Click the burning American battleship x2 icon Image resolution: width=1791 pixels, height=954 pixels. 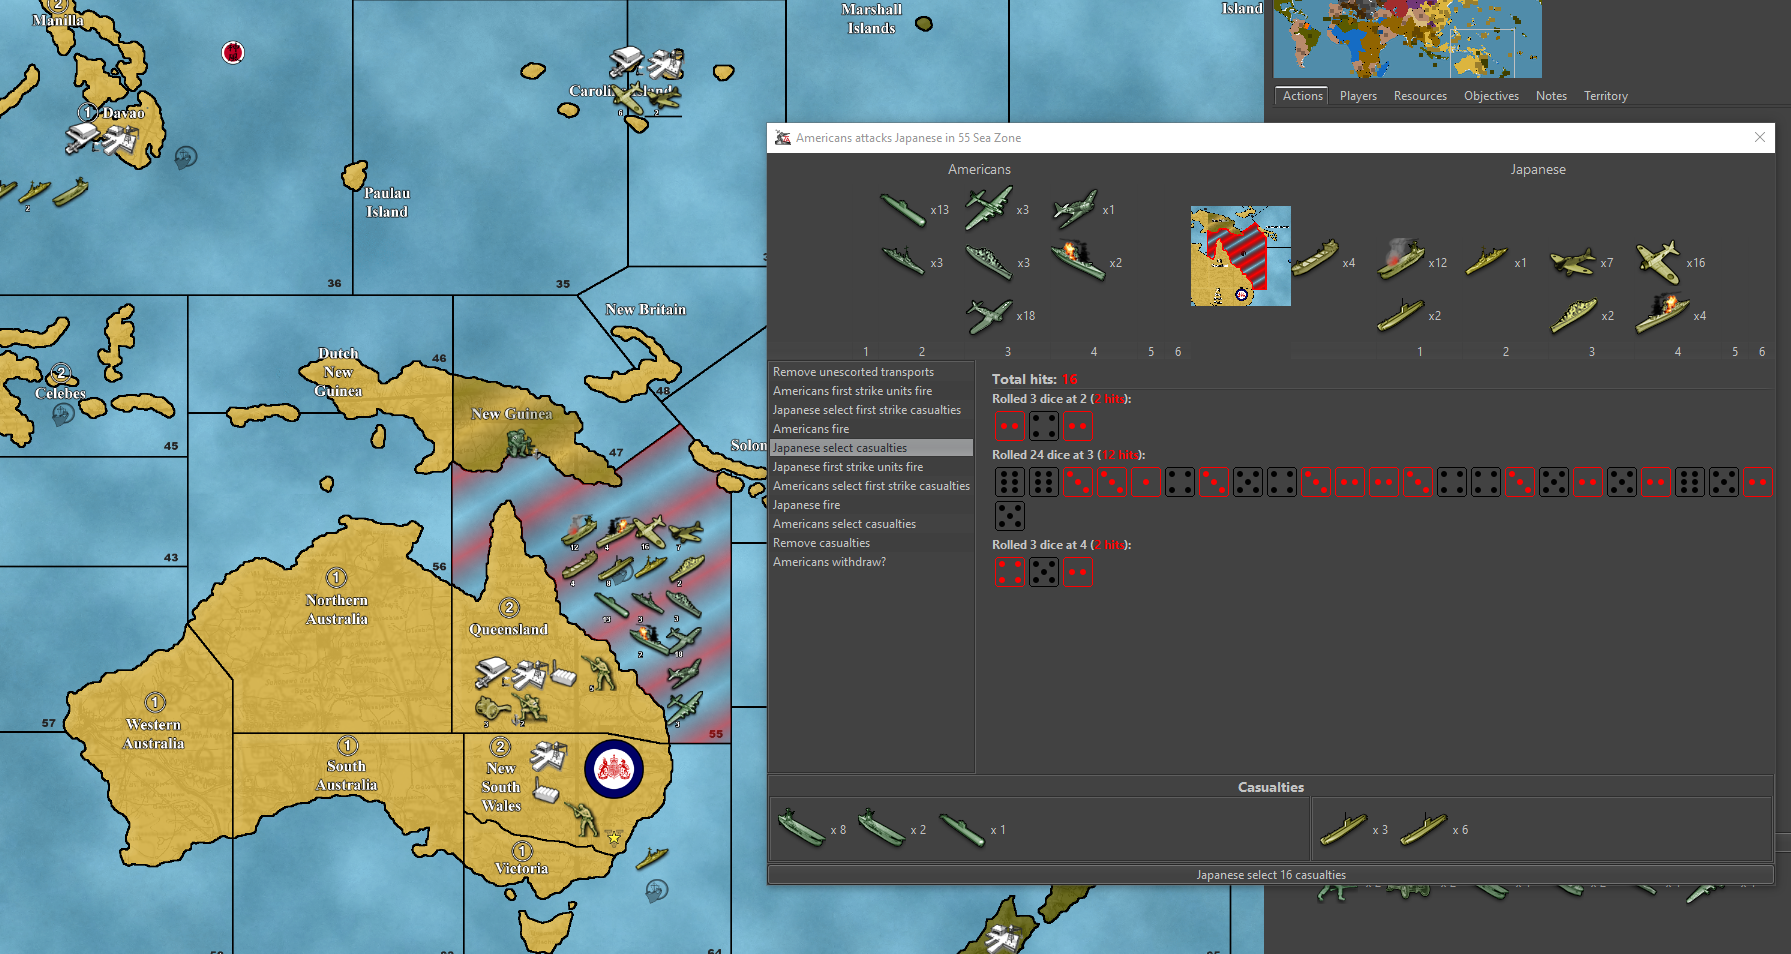pos(1078,261)
